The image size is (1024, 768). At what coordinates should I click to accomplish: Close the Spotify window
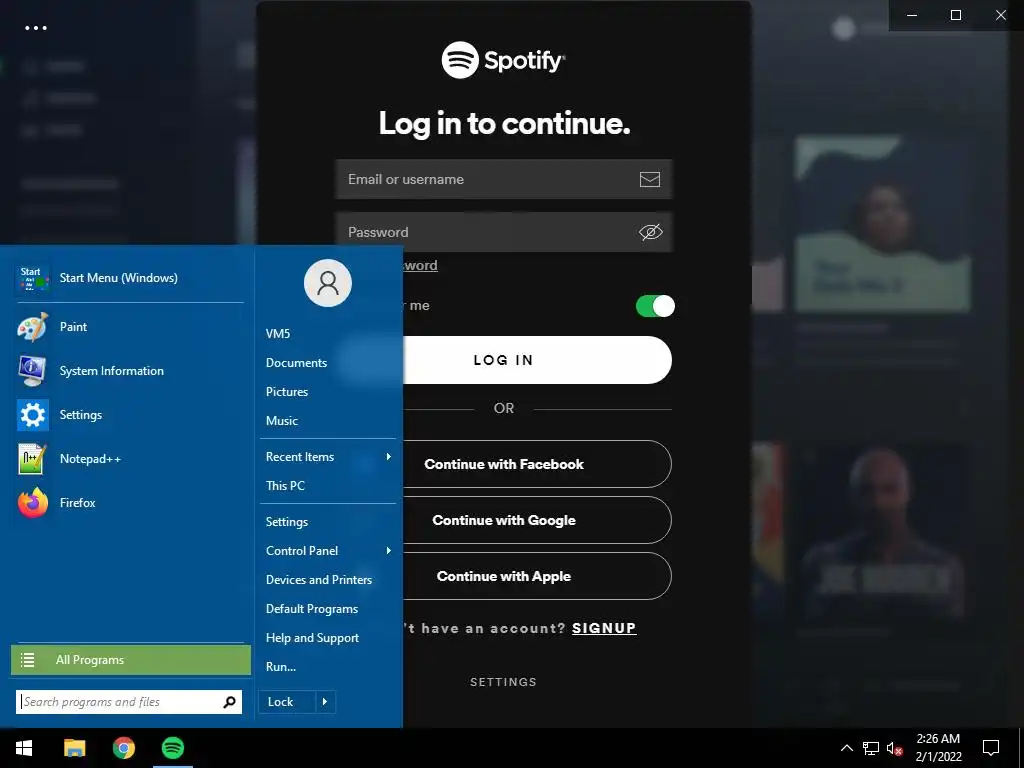point(1000,15)
